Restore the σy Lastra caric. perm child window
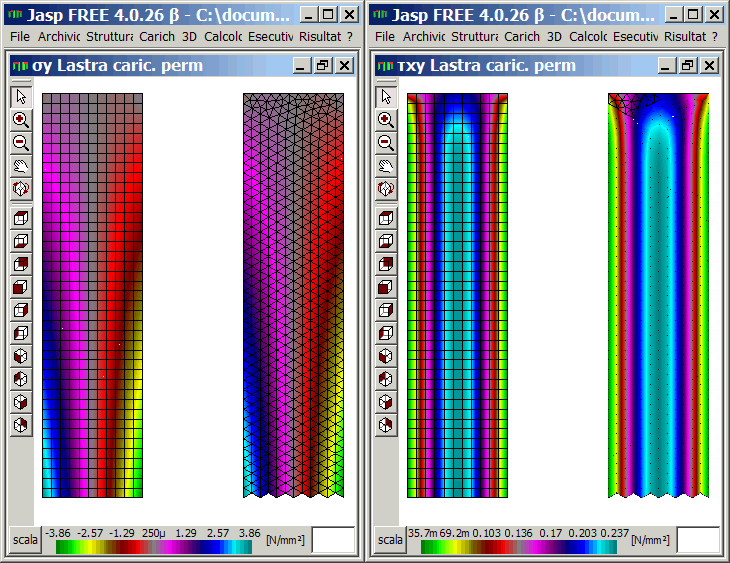The image size is (730, 563). click(322, 66)
